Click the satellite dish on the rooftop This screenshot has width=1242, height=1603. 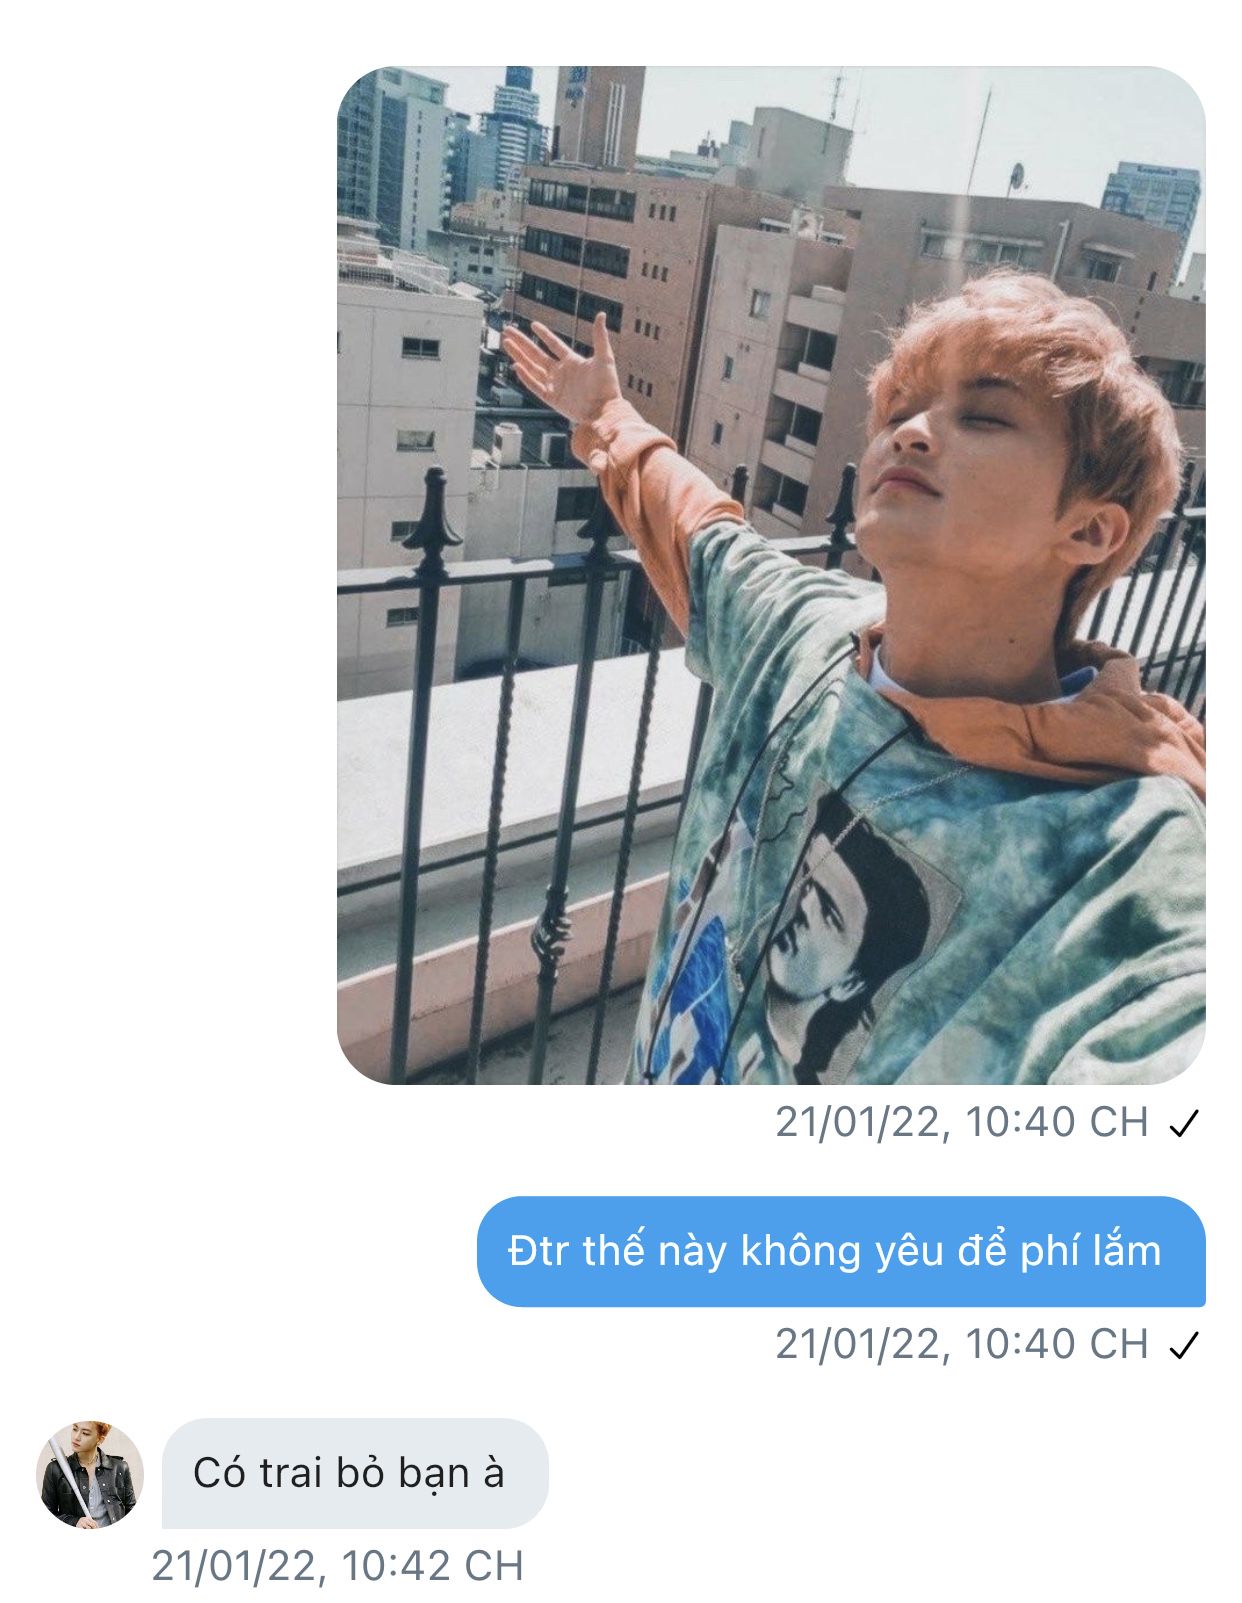tap(1016, 177)
